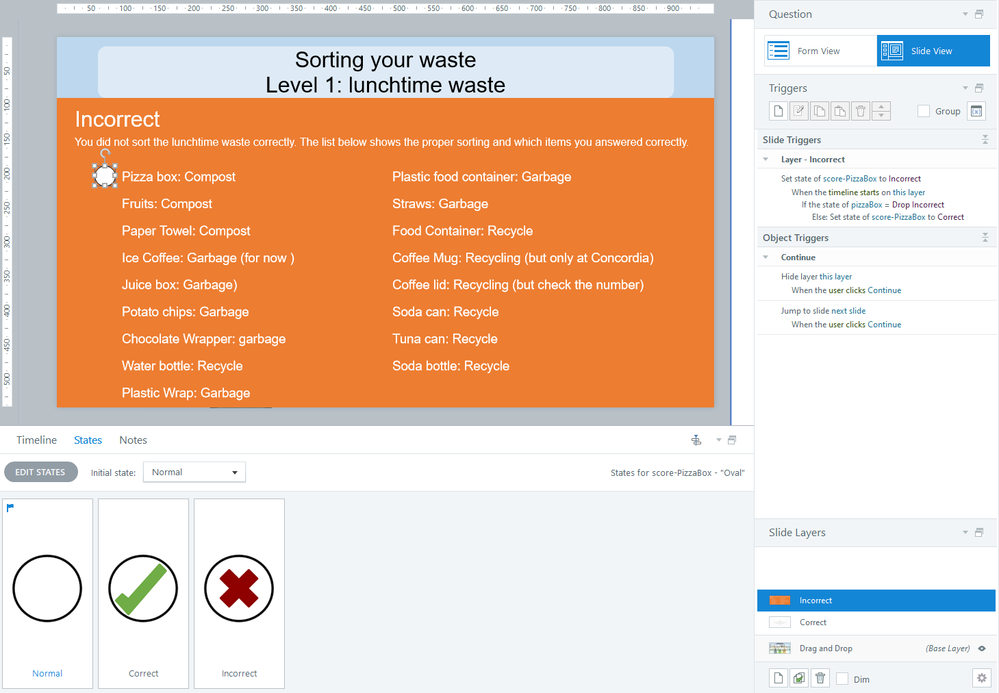Switch to Slide View
Screen dimensions: 999x693
(933, 51)
